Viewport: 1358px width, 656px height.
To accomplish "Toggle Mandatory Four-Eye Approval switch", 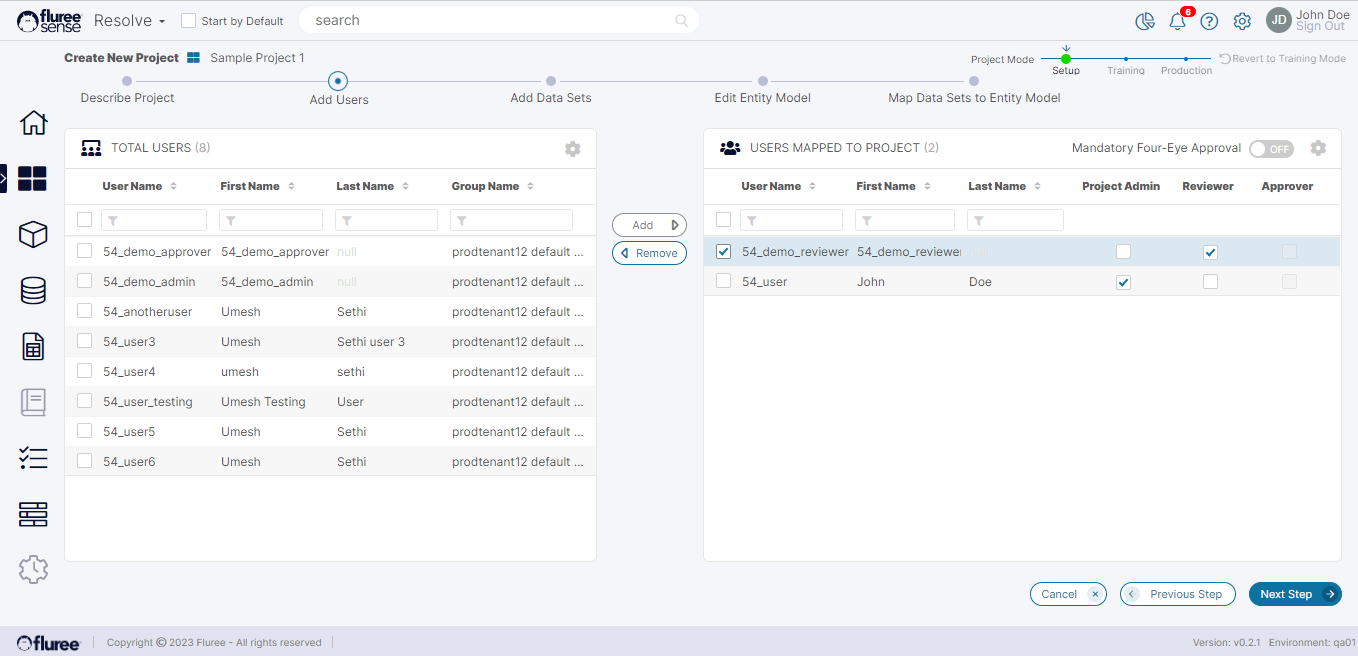I will [x=1271, y=149].
